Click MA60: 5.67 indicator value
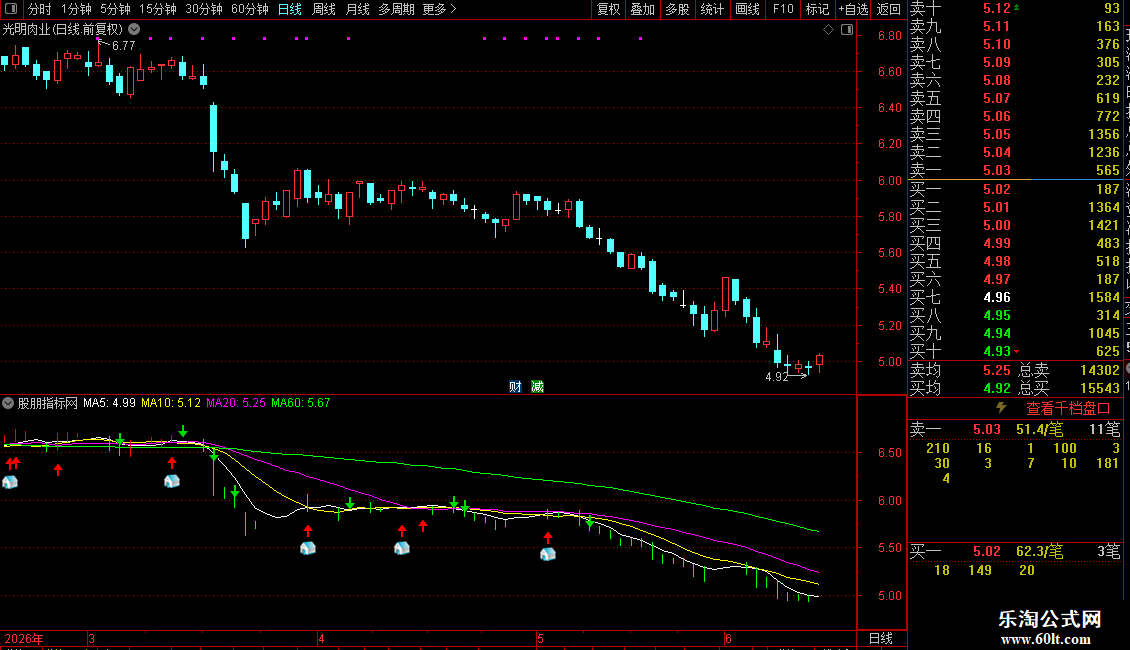This screenshot has width=1130, height=650. (301, 403)
